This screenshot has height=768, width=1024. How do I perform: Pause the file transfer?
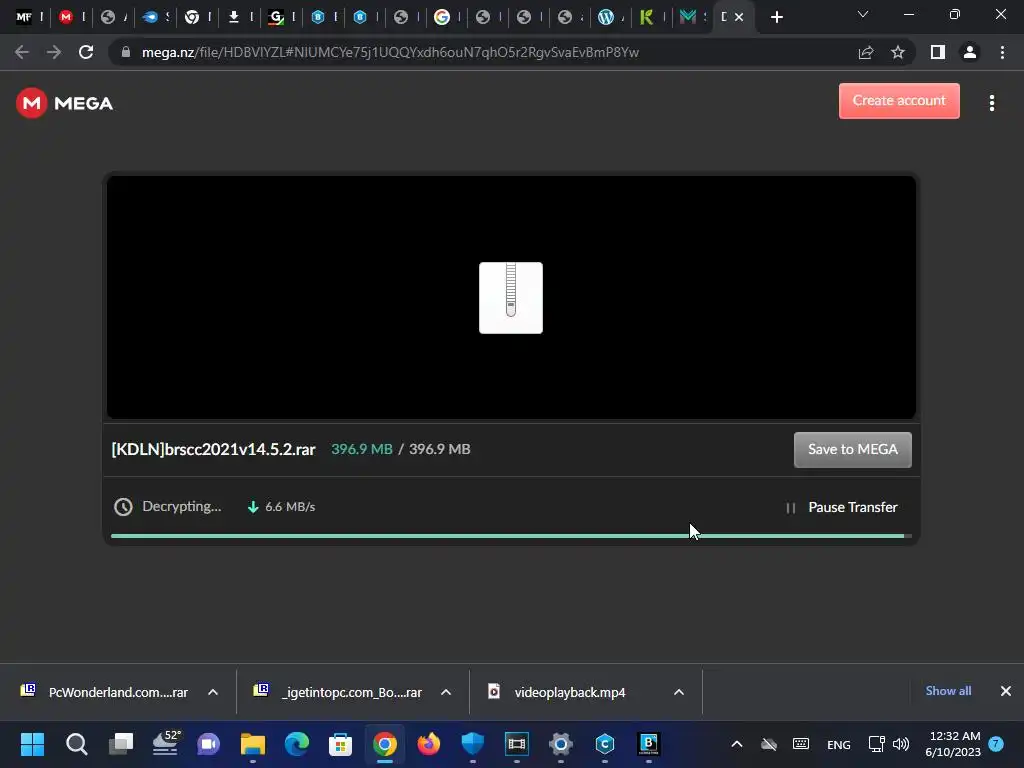841,507
